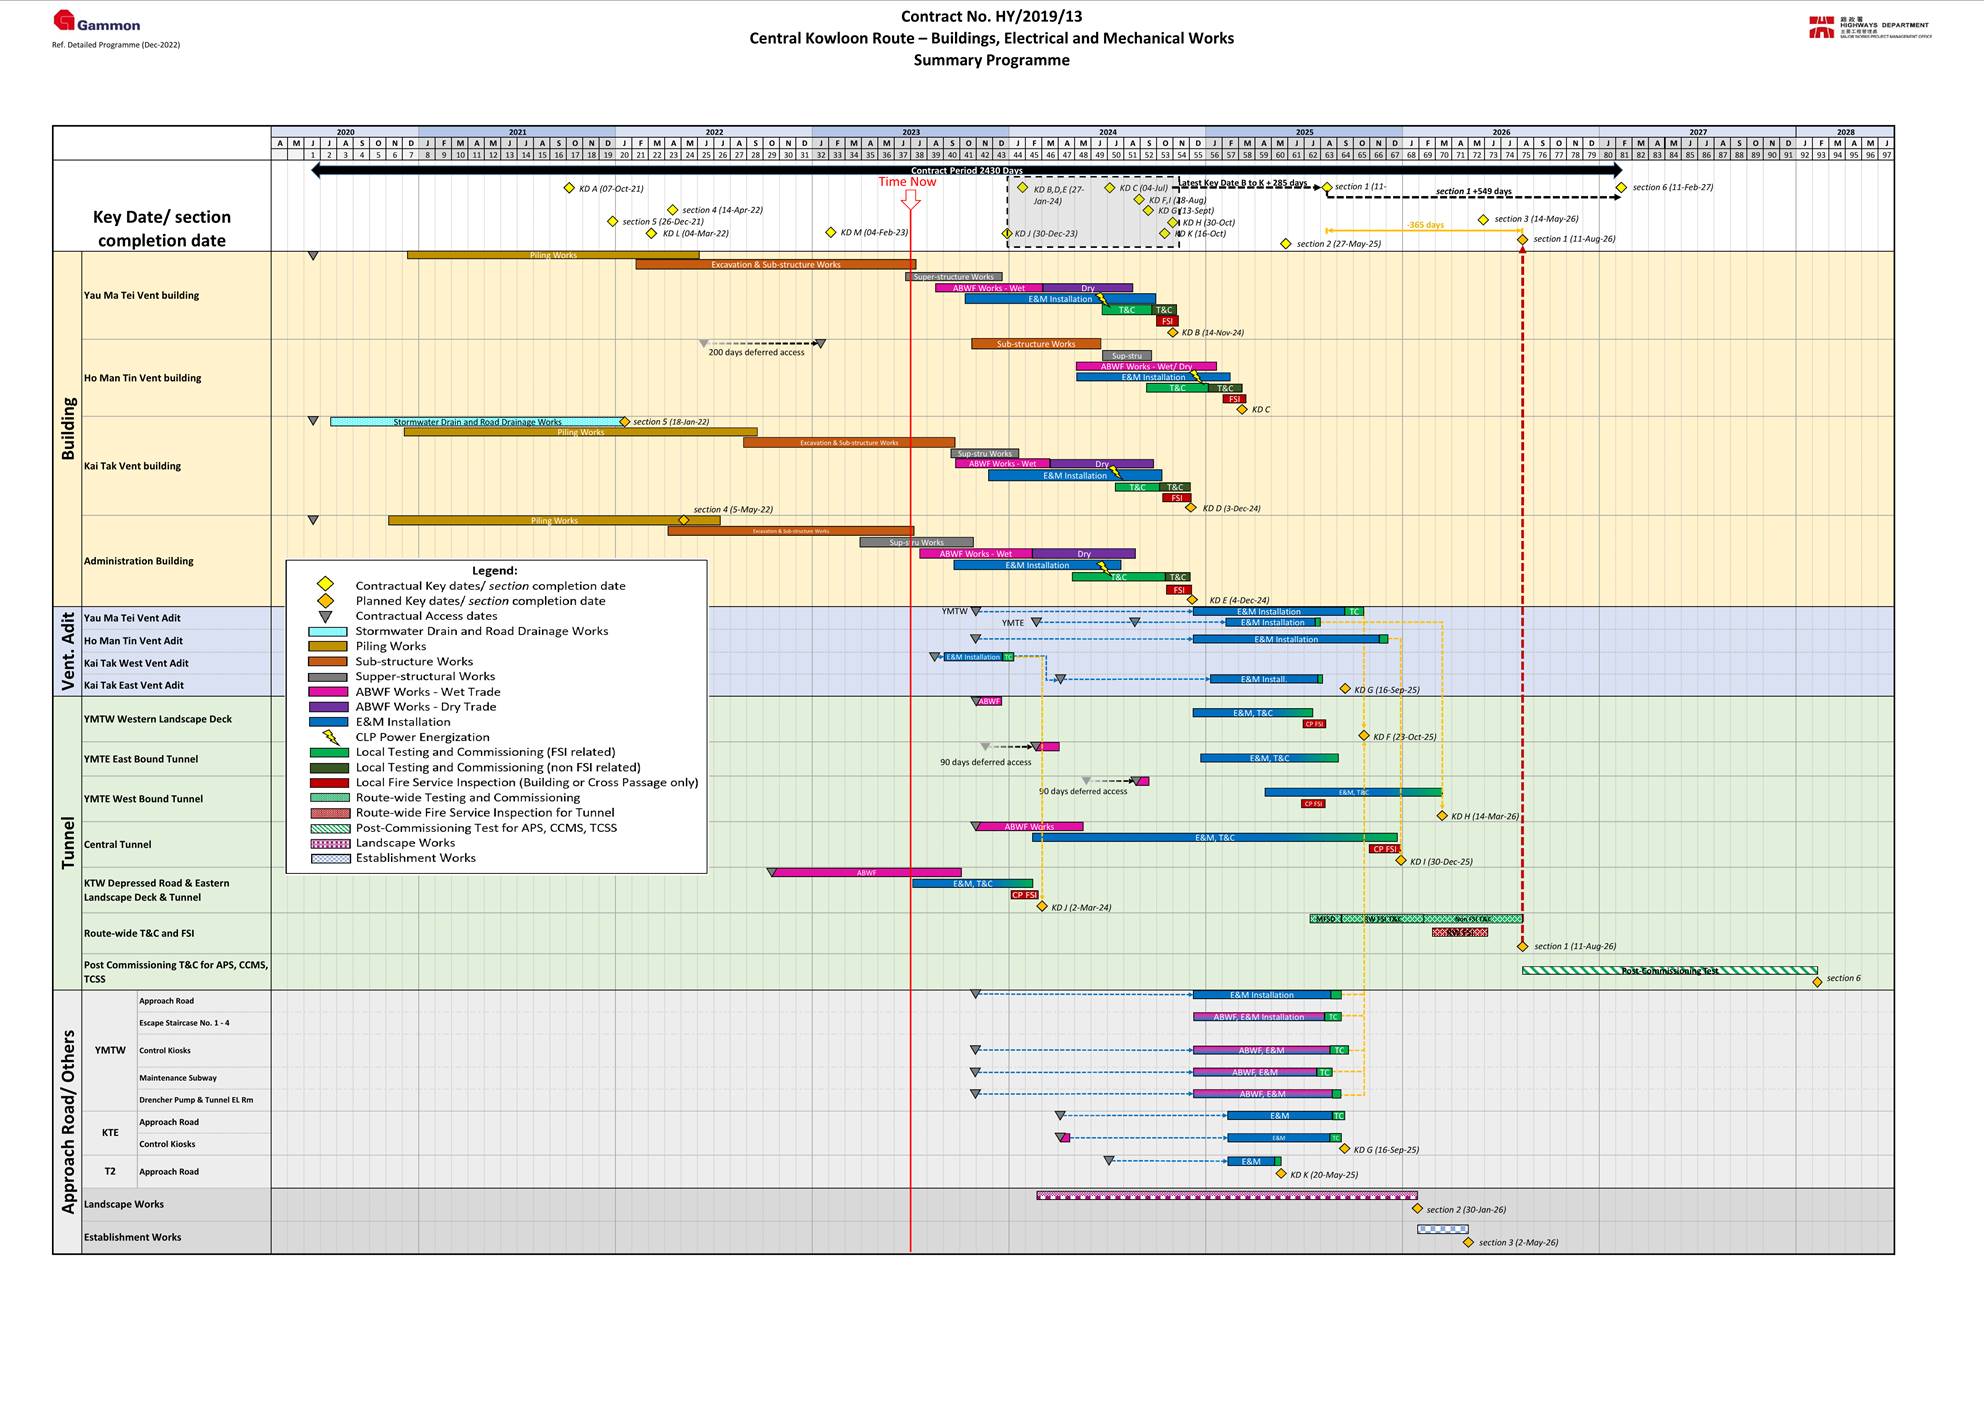Click the Contract Period 2430 Days label
Screen dimensions: 1984x1404
(x=968, y=171)
